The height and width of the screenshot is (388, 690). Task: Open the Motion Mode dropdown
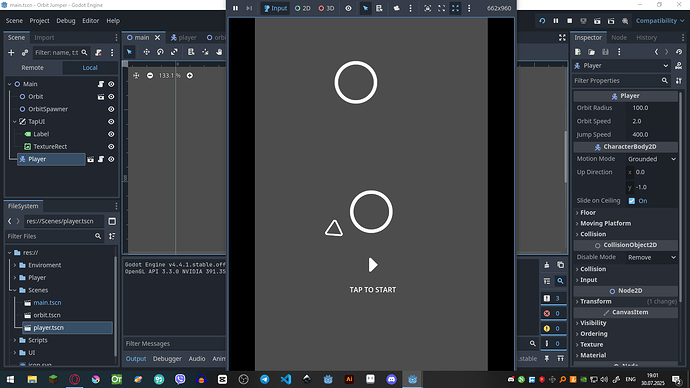[x=652, y=159]
